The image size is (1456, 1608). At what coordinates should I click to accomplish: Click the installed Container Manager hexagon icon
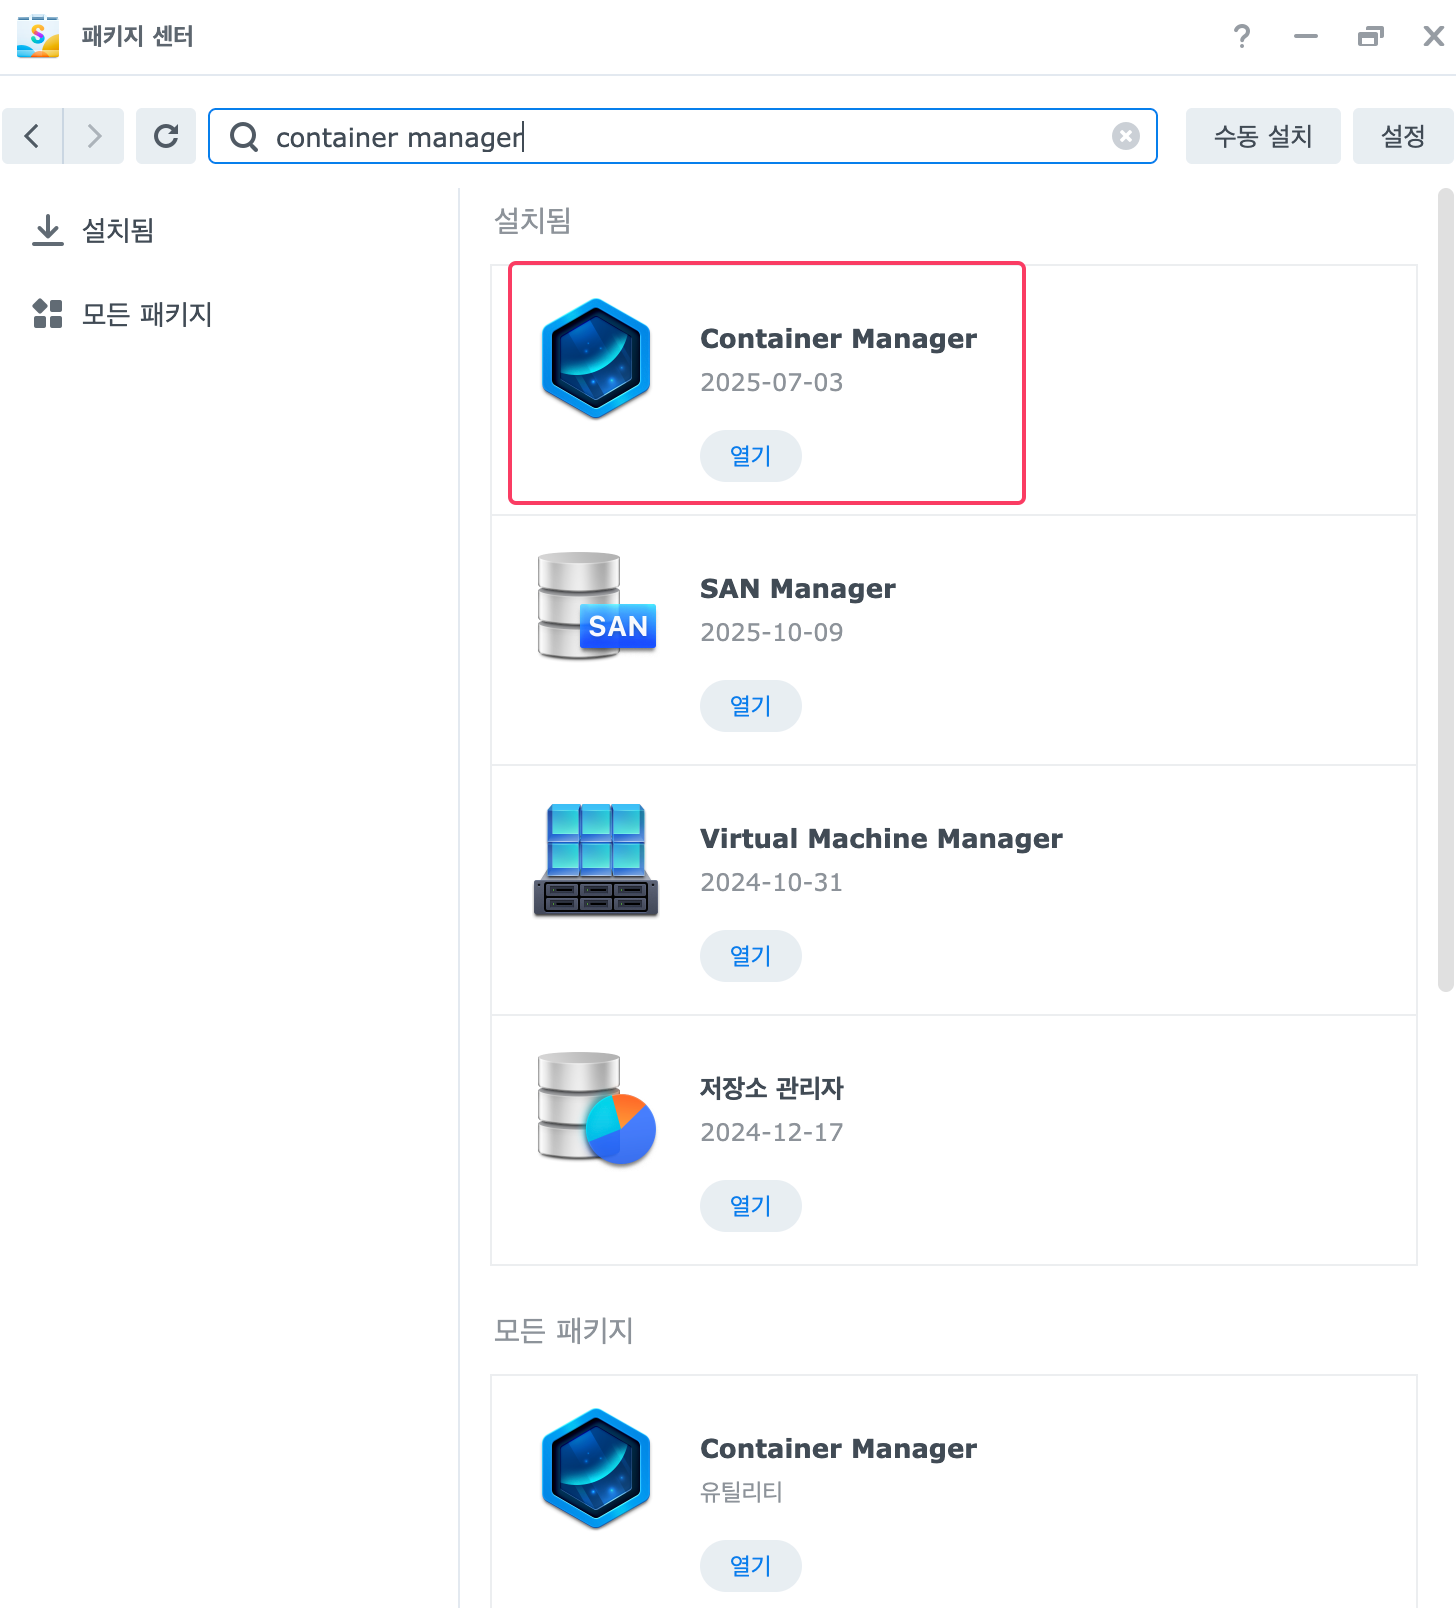[596, 358]
